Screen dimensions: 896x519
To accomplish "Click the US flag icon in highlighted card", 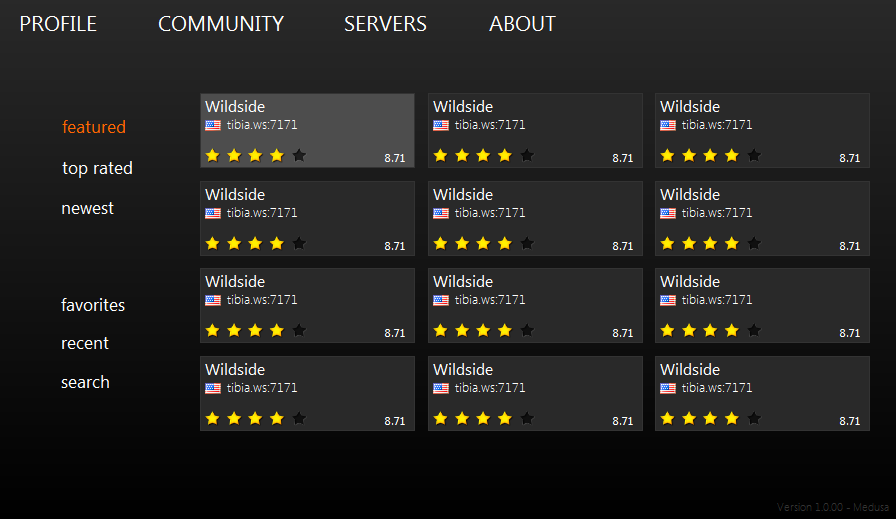I will pyautogui.click(x=213, y=125).
